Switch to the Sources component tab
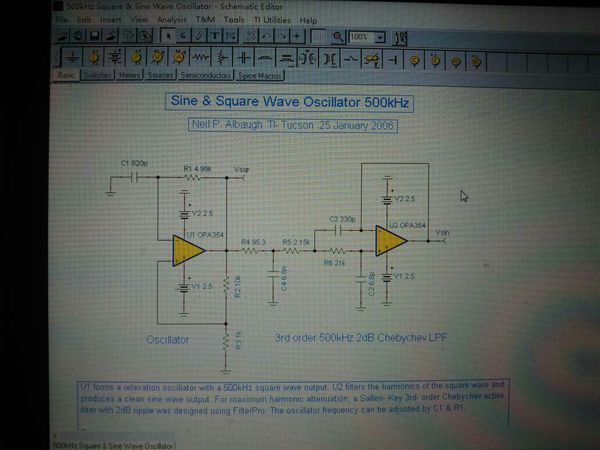This screenshot has height=450, width=600. [x=160, y=75]
